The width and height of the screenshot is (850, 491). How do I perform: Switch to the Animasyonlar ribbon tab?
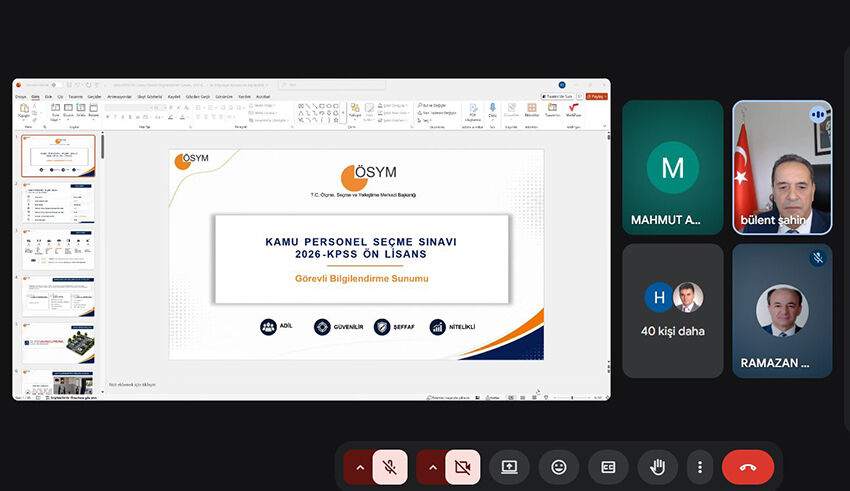coord(119,96)
